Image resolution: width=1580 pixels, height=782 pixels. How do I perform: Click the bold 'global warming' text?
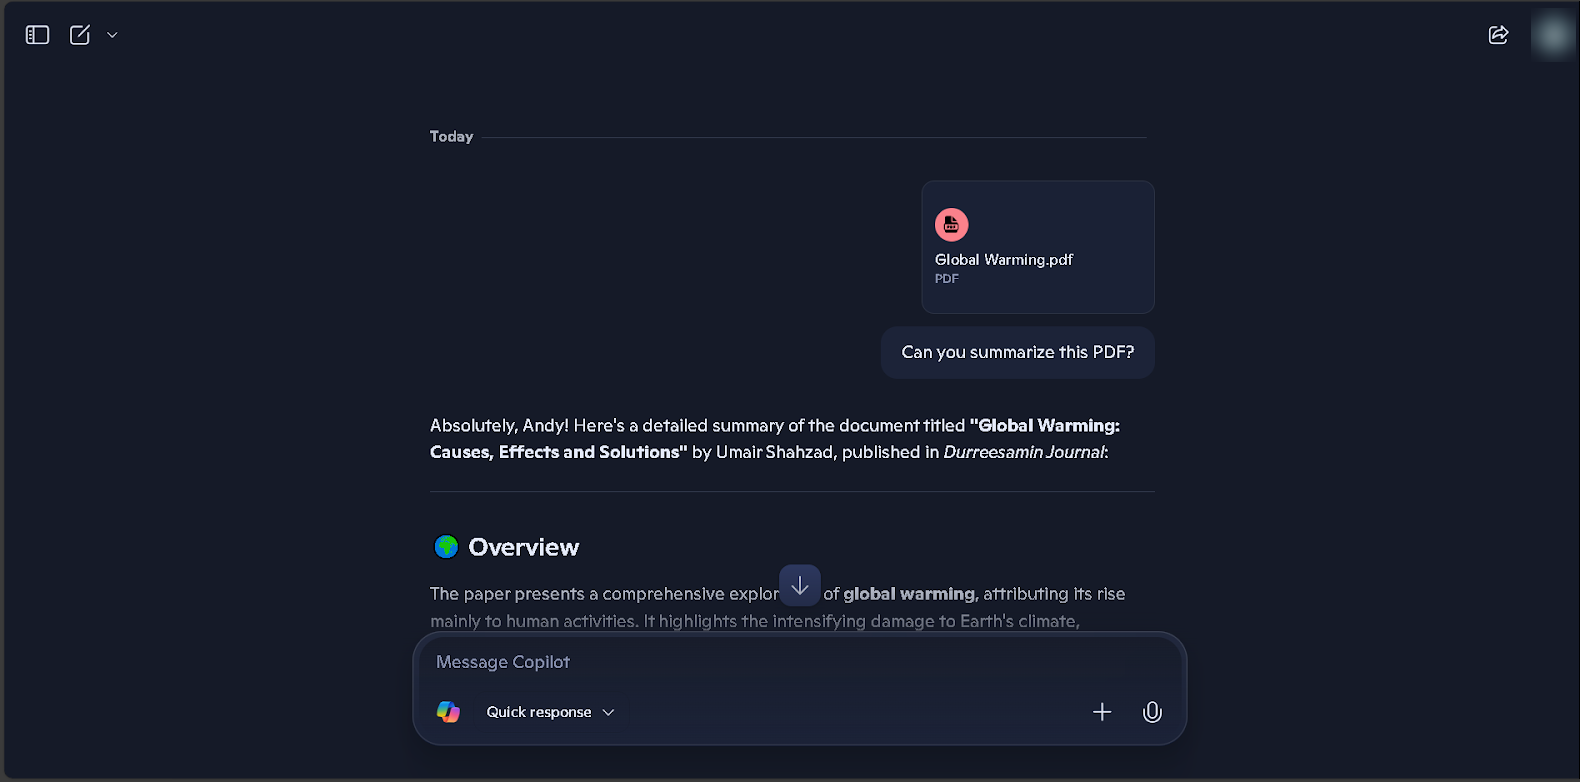pos(909,594)
